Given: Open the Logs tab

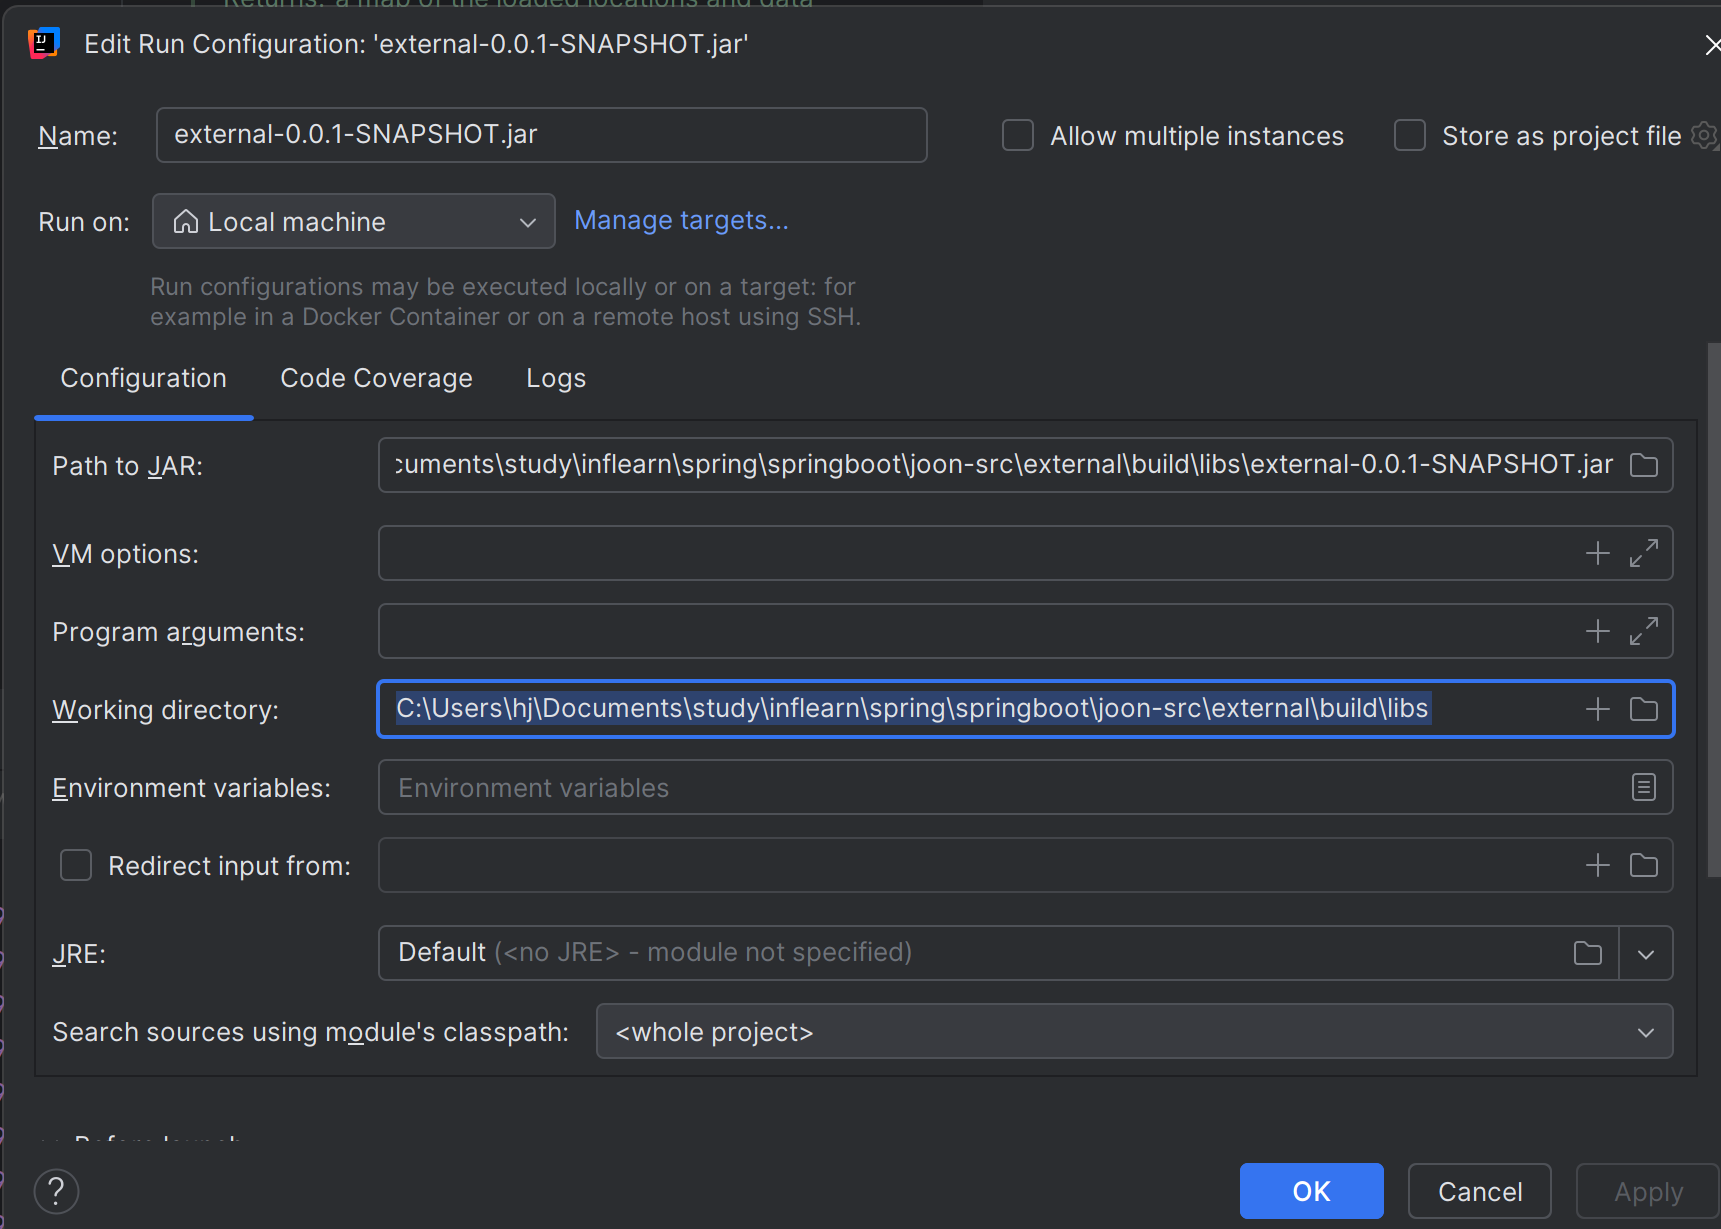Looking at the screenshot, I should click(556, 378).
